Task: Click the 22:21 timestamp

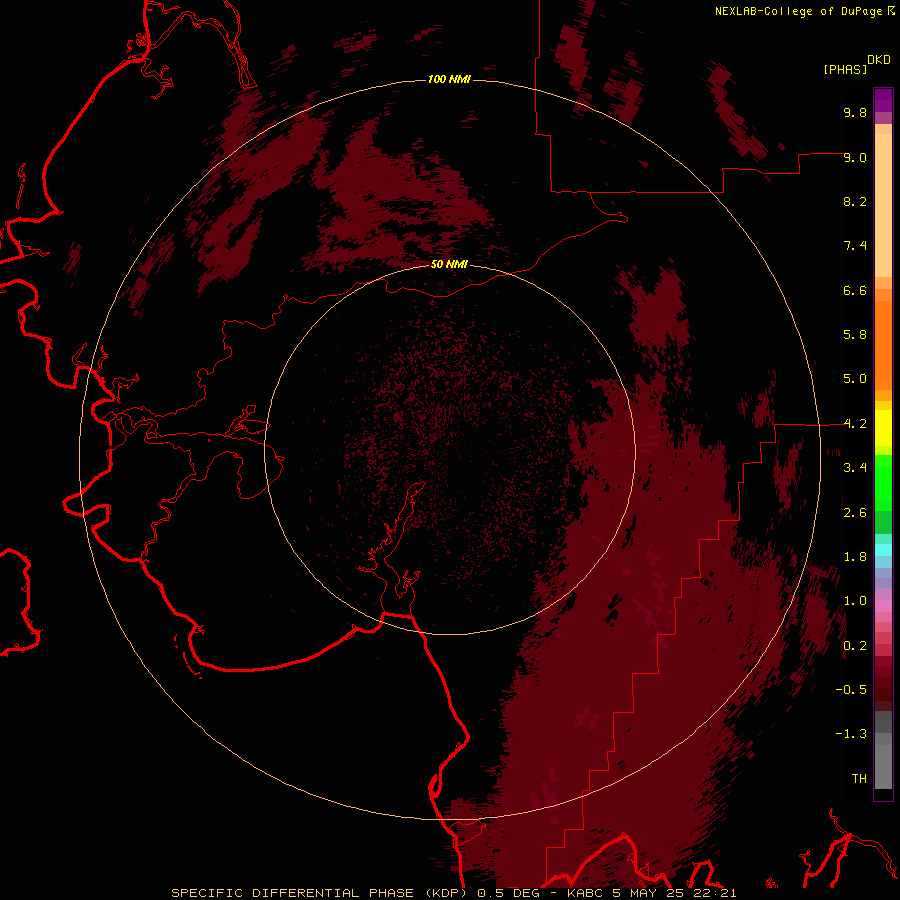Action: coord(715,893)
